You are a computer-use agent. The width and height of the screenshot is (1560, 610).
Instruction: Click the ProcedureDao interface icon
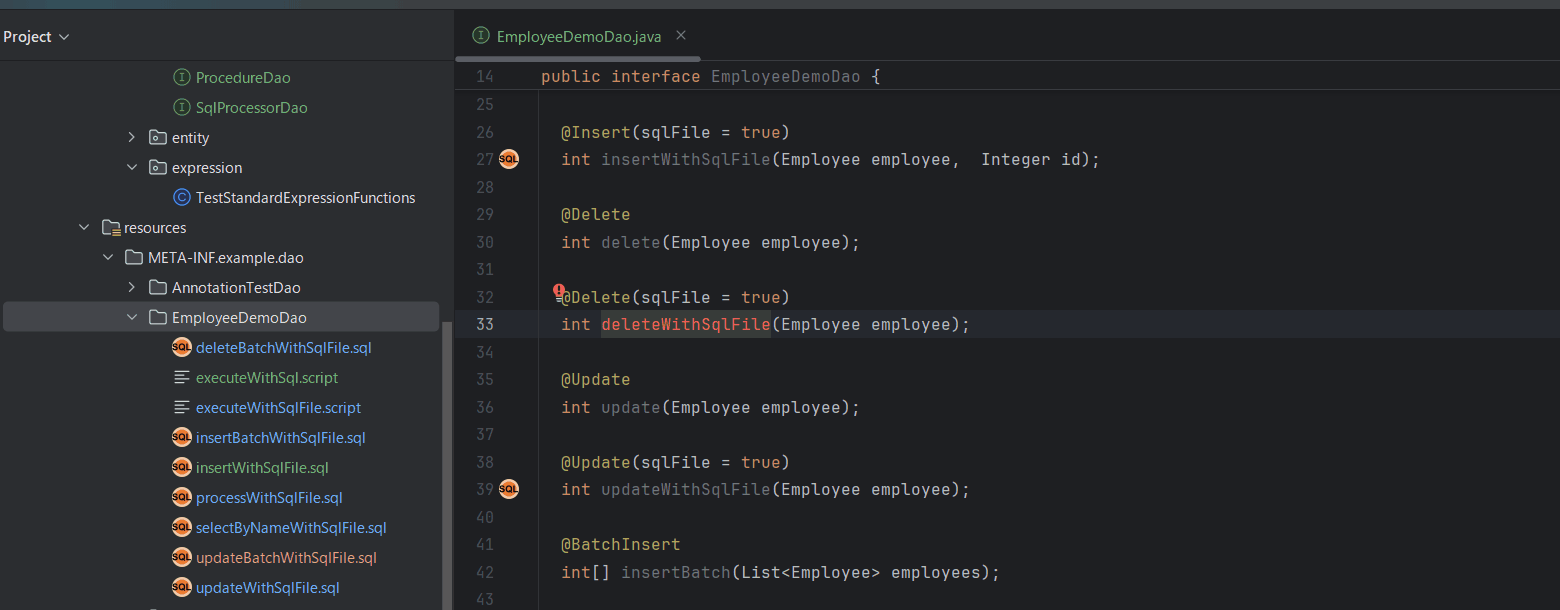click(x=181, y=77)
